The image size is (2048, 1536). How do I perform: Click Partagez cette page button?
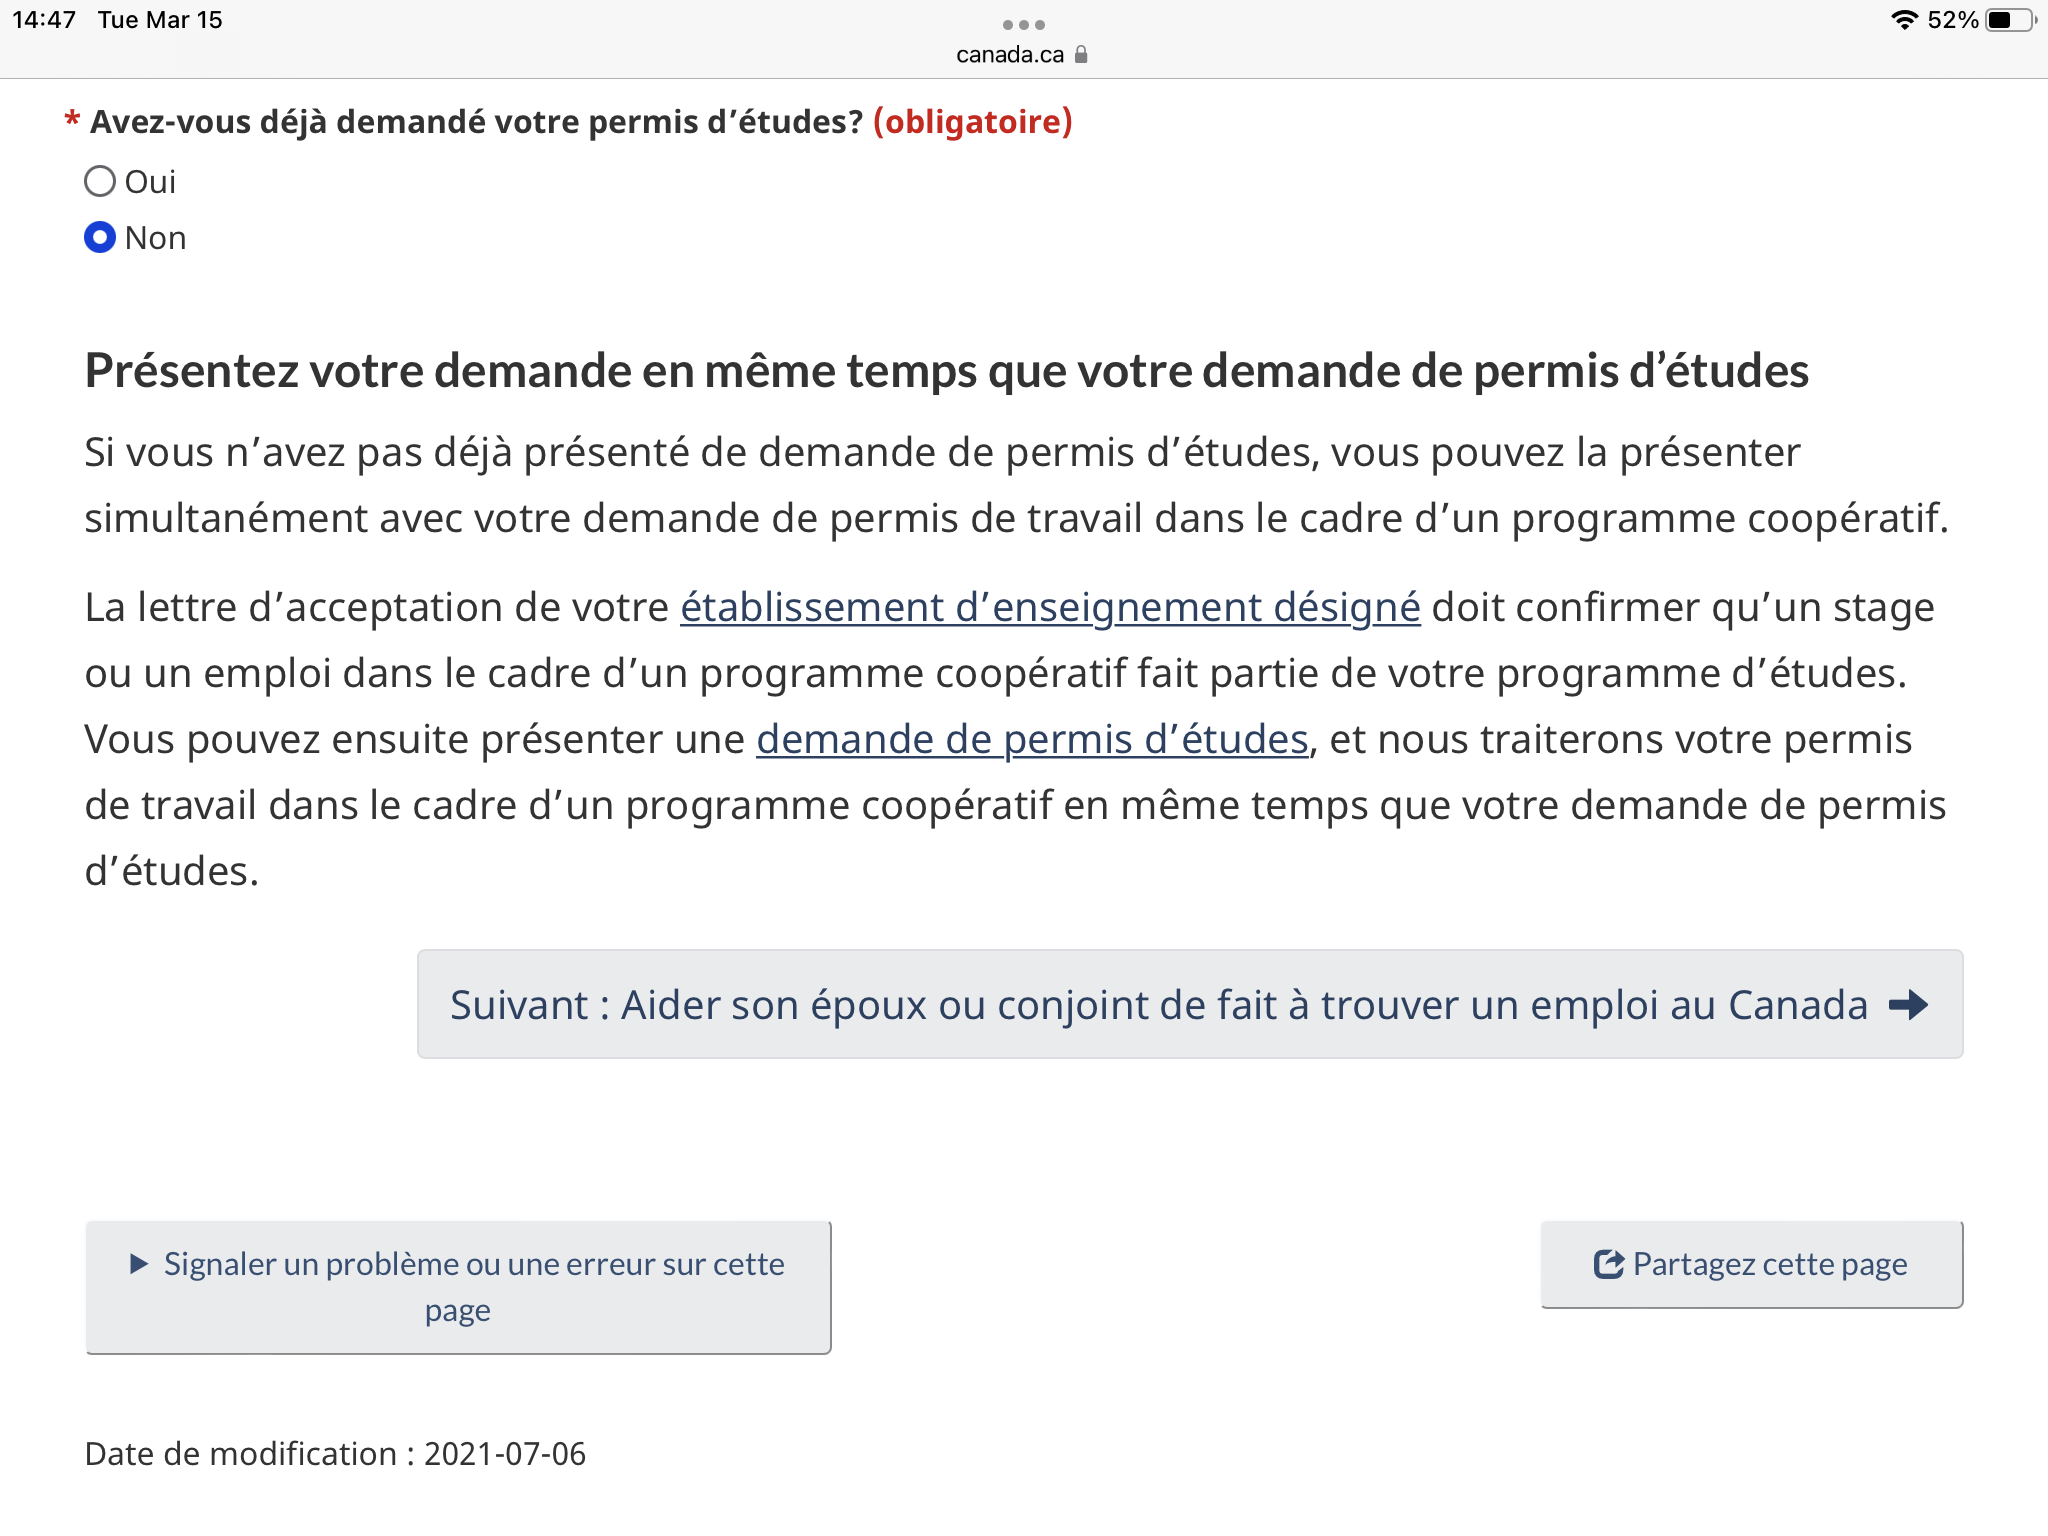[1751, 1264]
